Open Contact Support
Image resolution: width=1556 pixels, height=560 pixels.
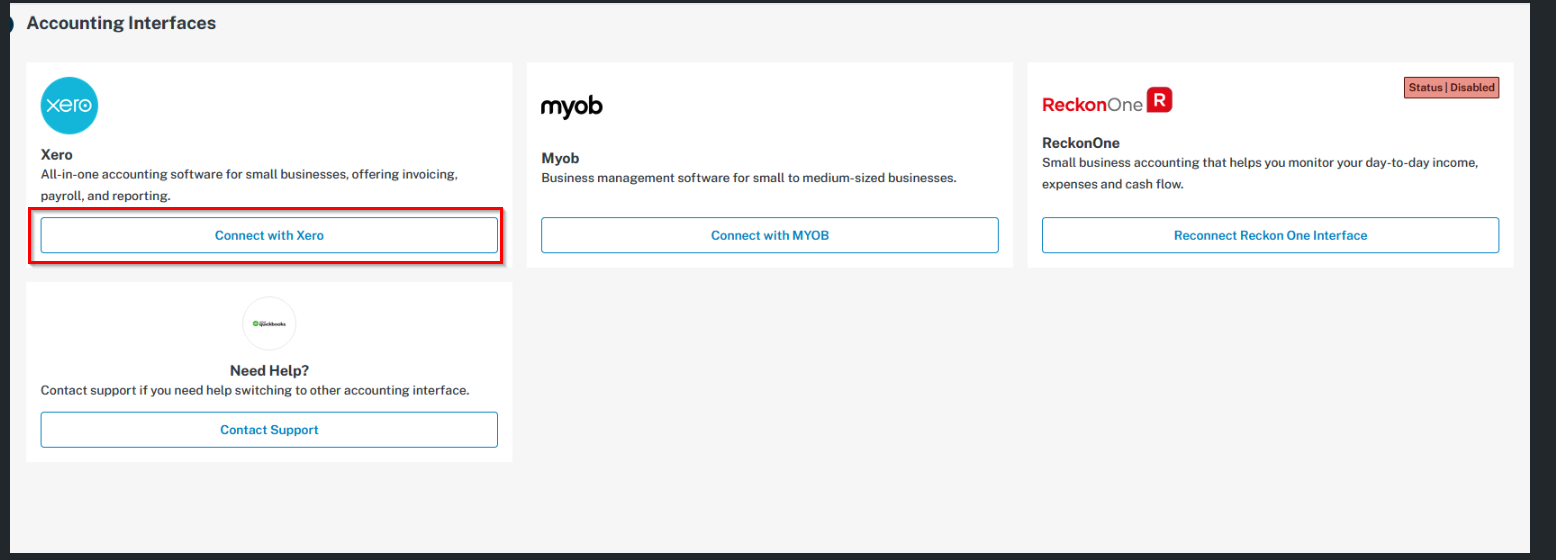pos(269,429)
